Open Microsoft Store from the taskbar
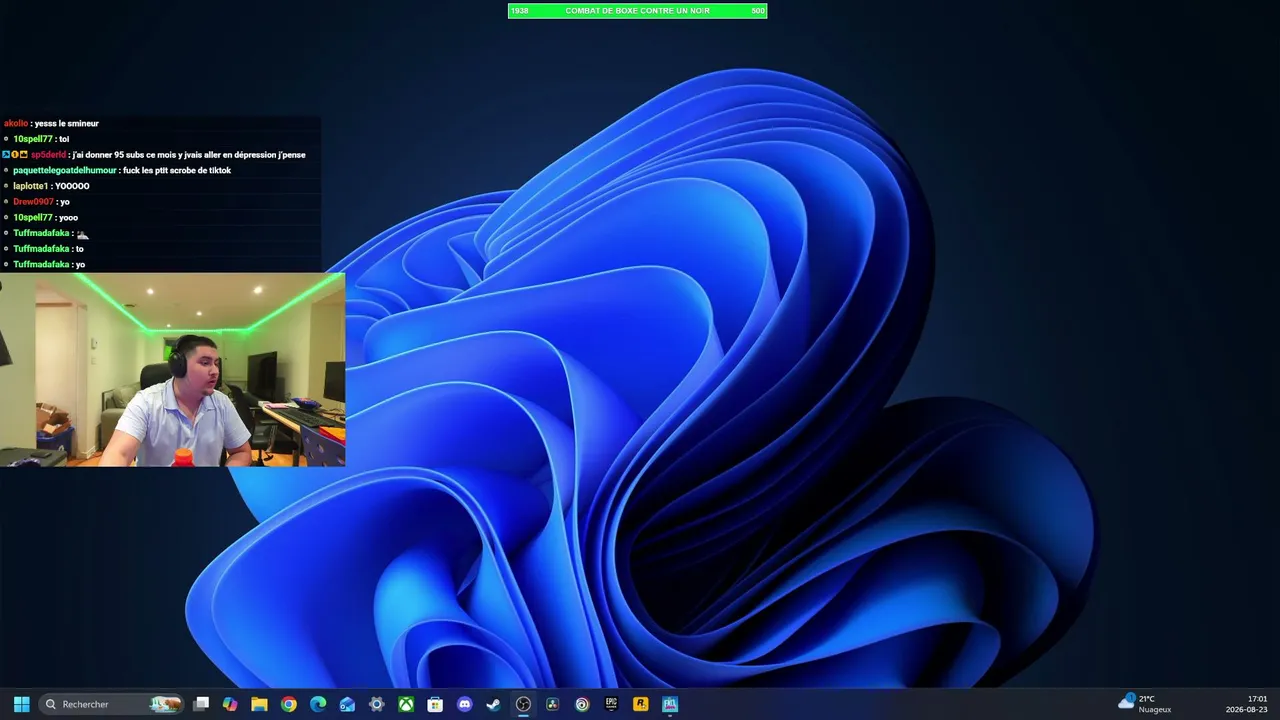The height and width of the screenshot is (720, 1280). 435,704
